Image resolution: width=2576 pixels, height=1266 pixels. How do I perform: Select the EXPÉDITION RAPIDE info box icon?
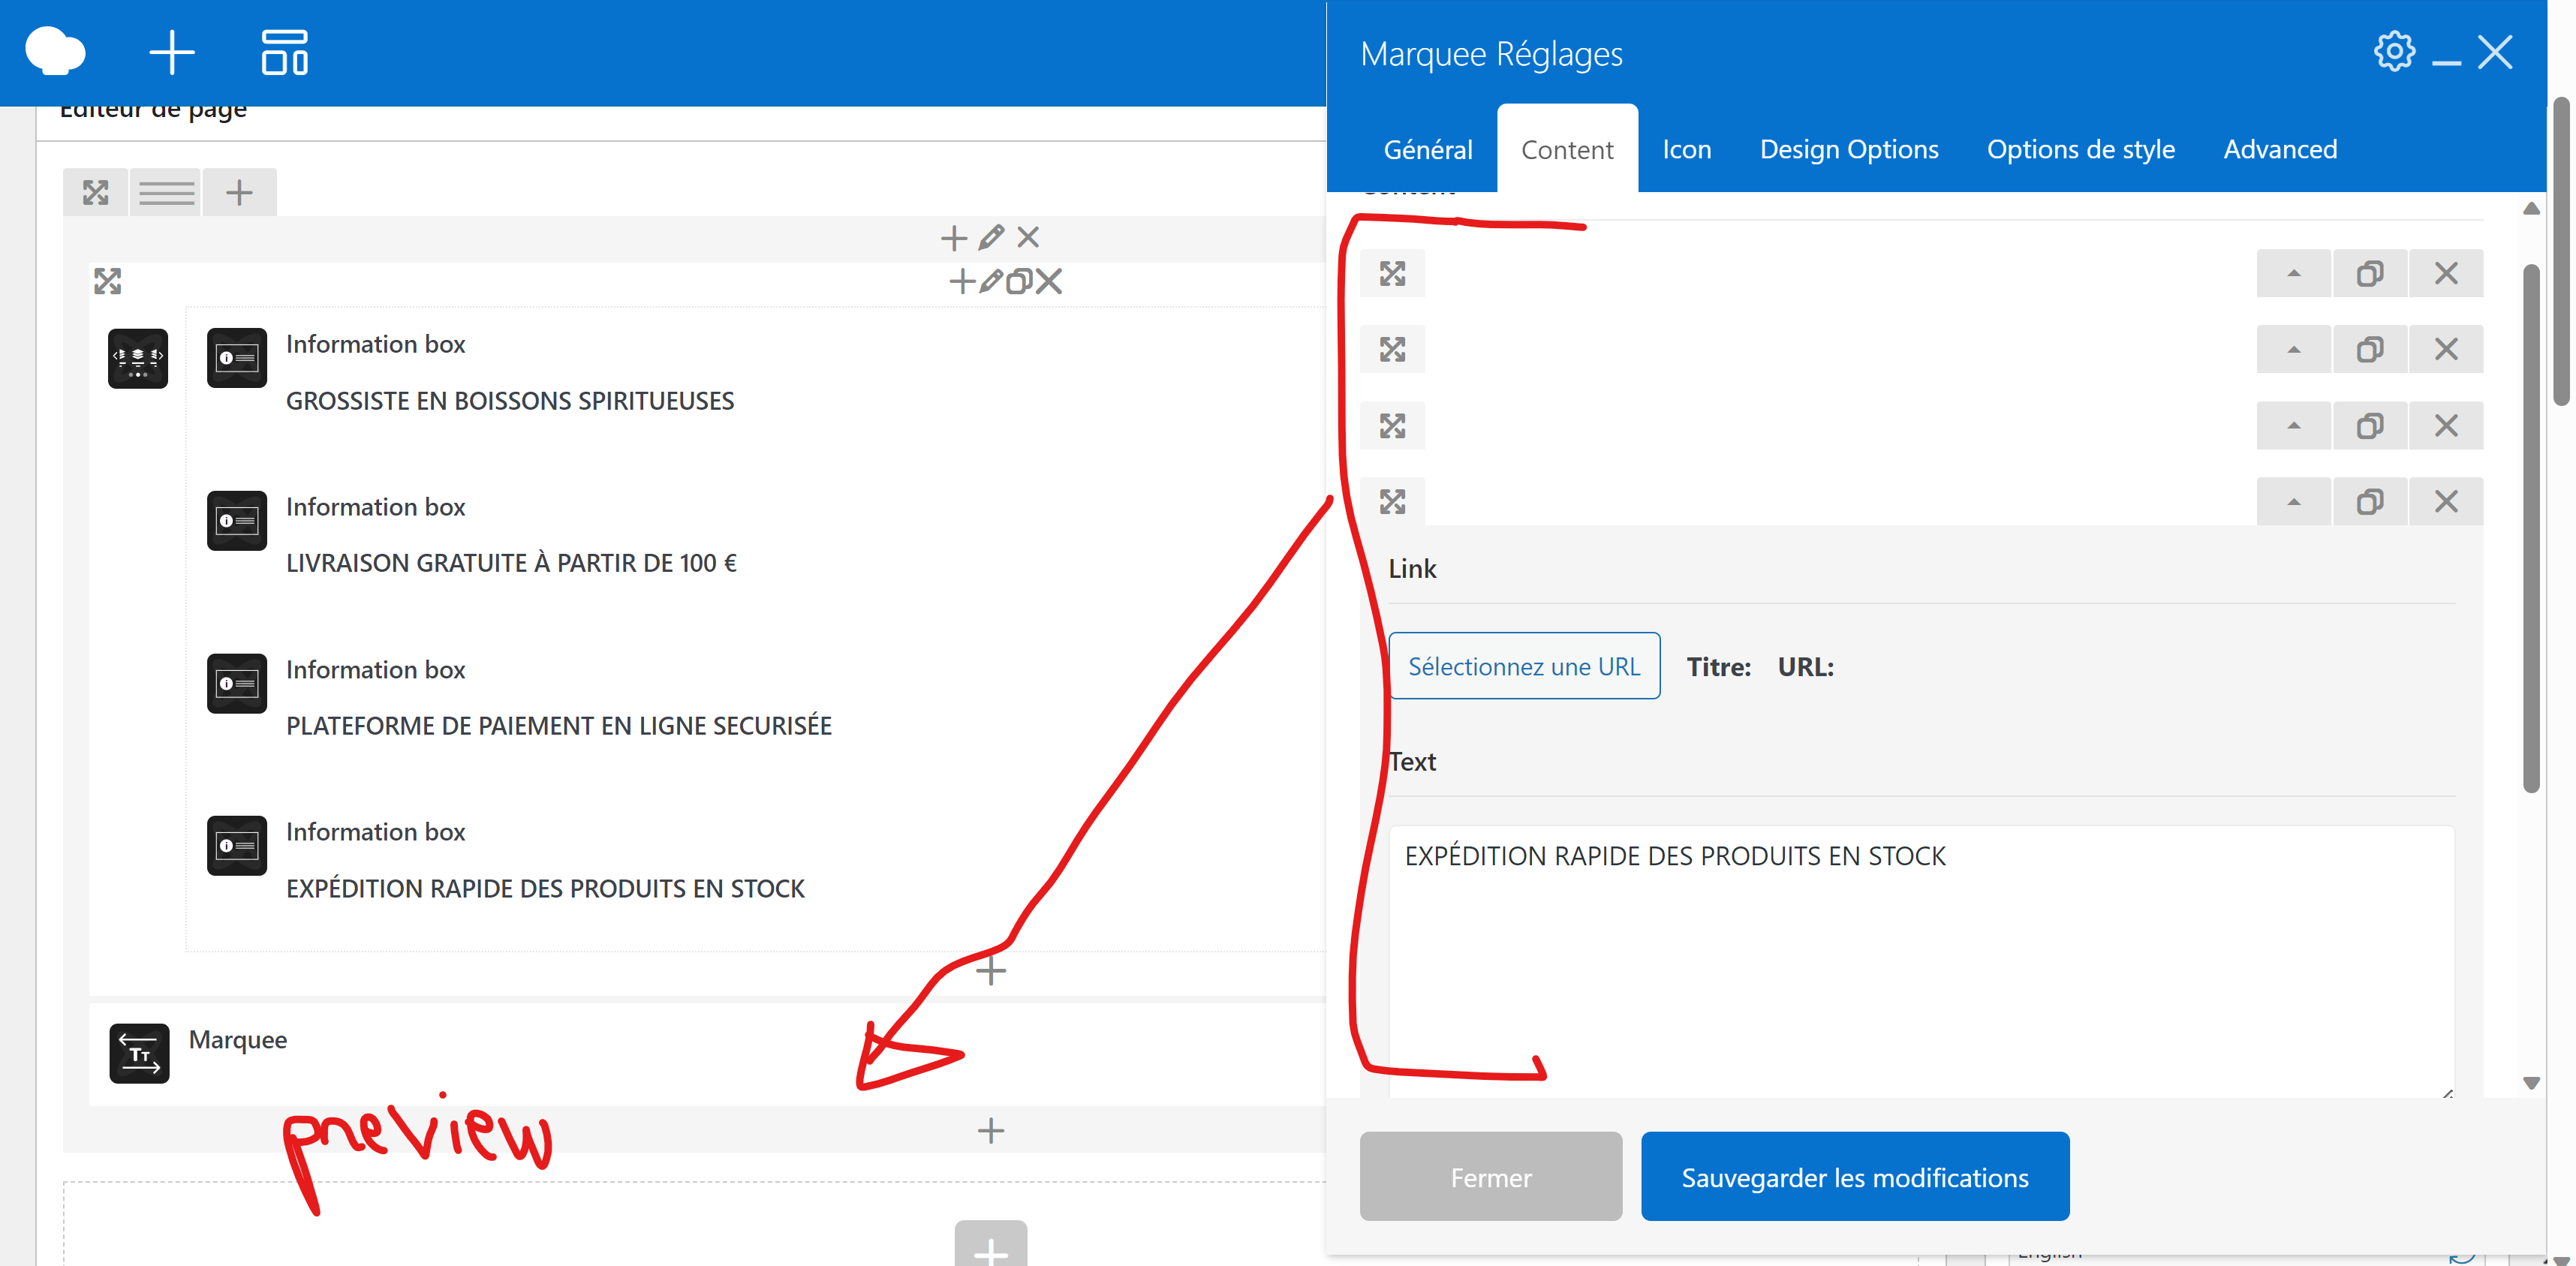(237, 846)
